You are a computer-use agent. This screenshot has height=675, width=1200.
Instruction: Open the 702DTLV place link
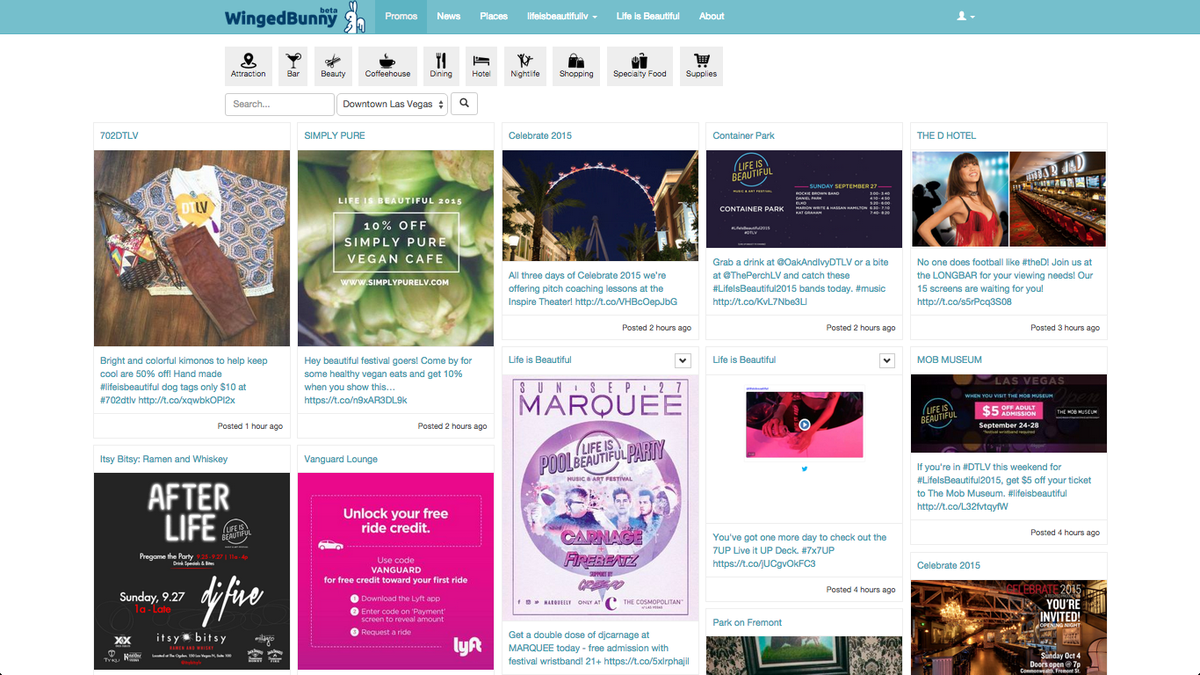[120, 135]
